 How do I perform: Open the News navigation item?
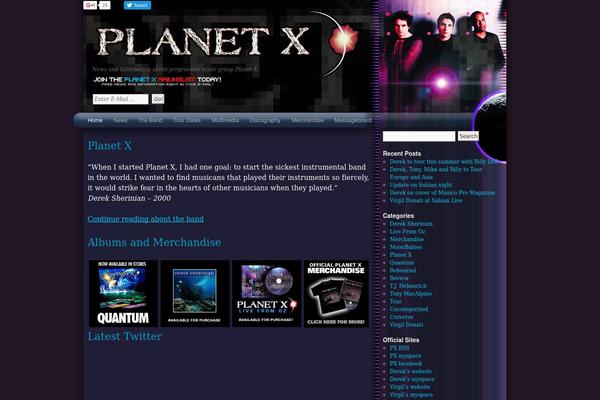coord(120,120)
